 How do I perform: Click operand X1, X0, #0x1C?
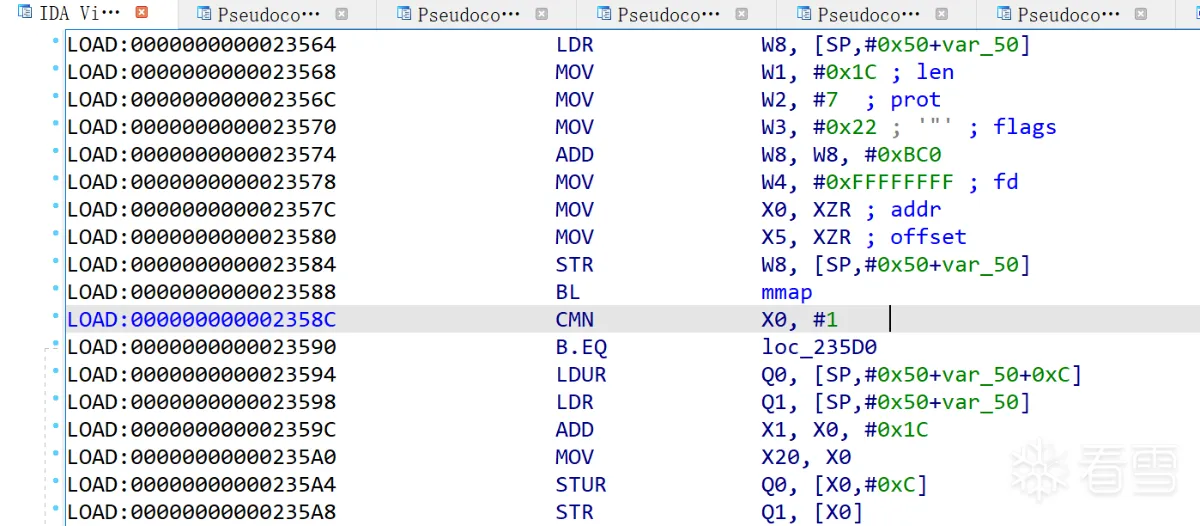pos(845,429)
